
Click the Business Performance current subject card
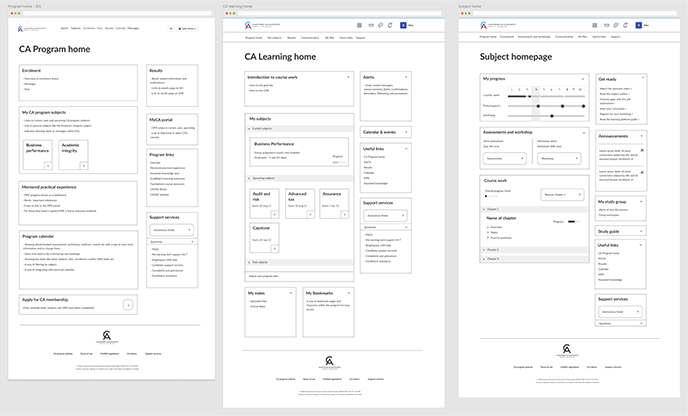click(297, 150)
